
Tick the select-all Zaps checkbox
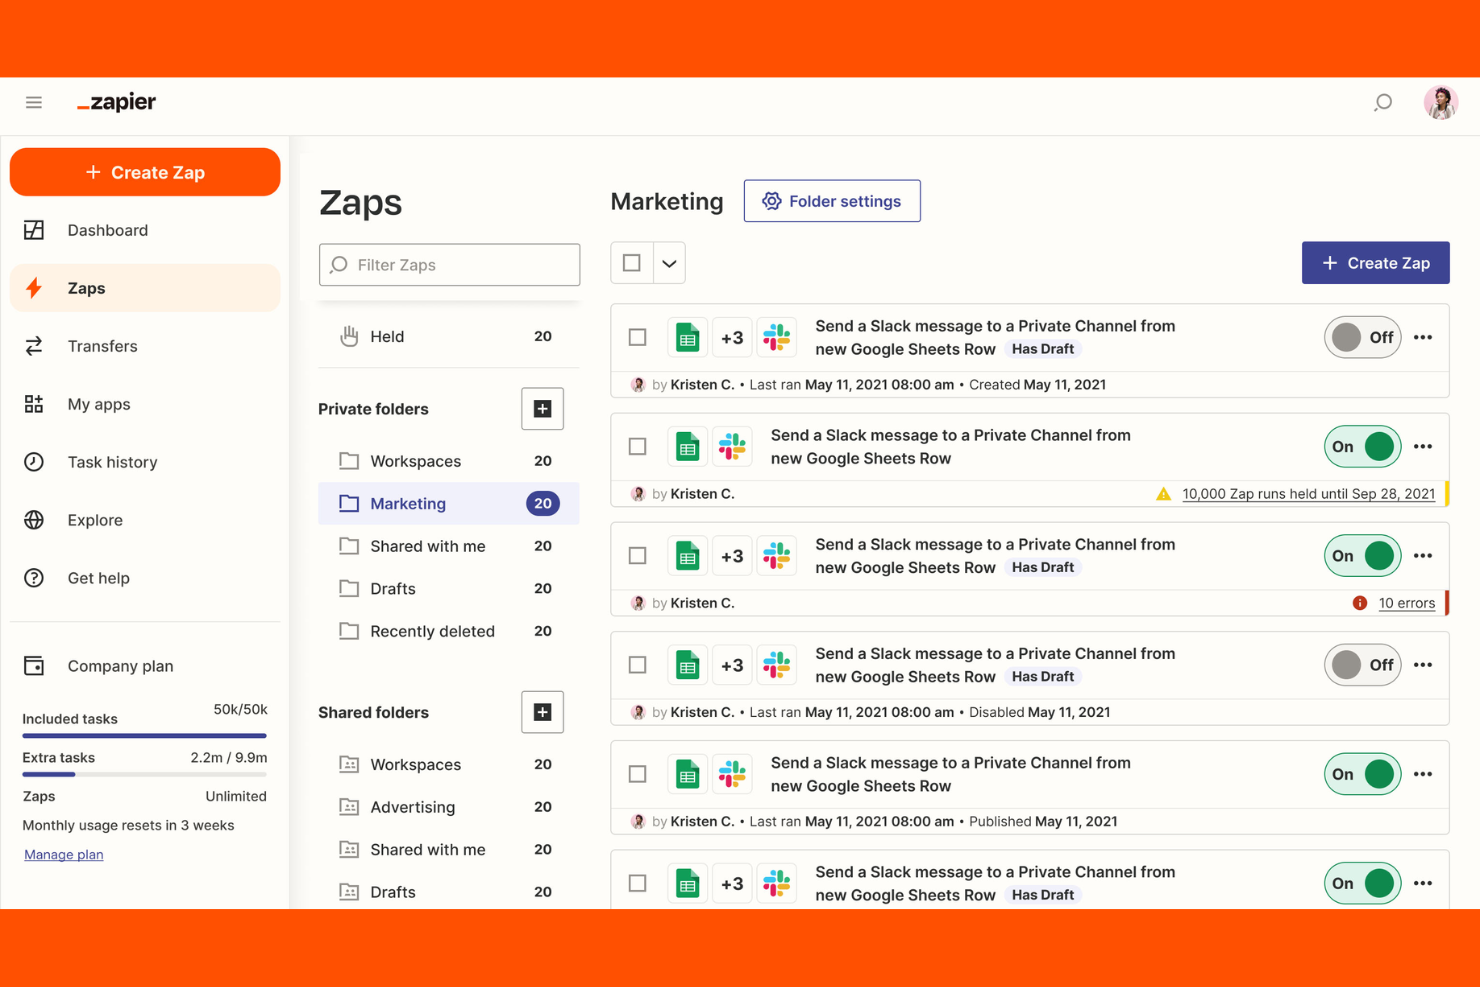tap(632, 263)
